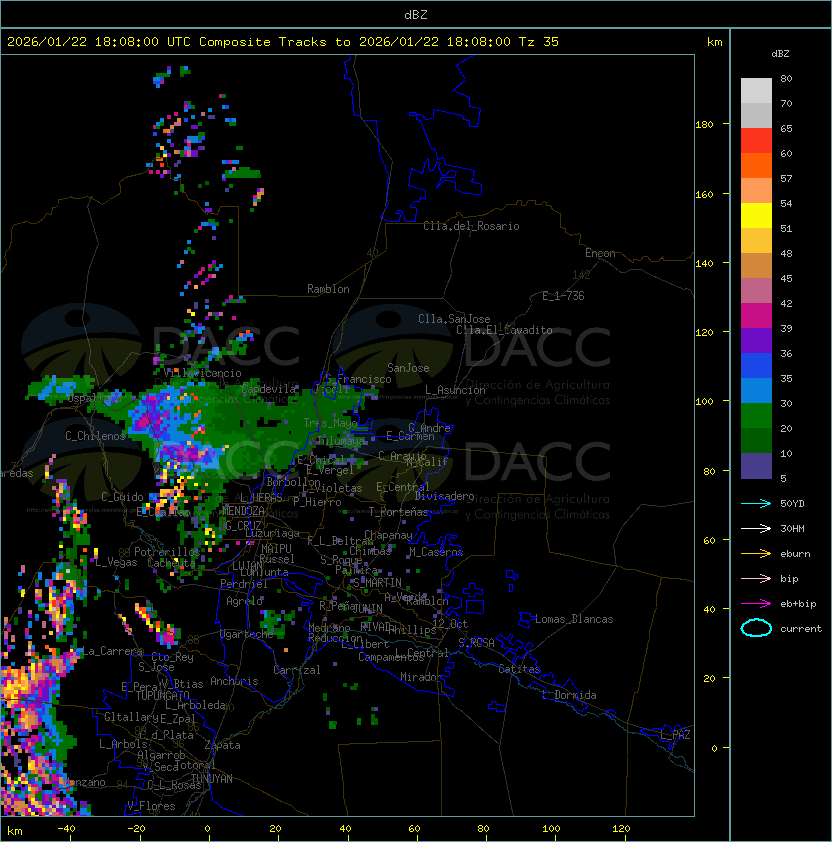Click the Villavicencio place label

point(202,373)
